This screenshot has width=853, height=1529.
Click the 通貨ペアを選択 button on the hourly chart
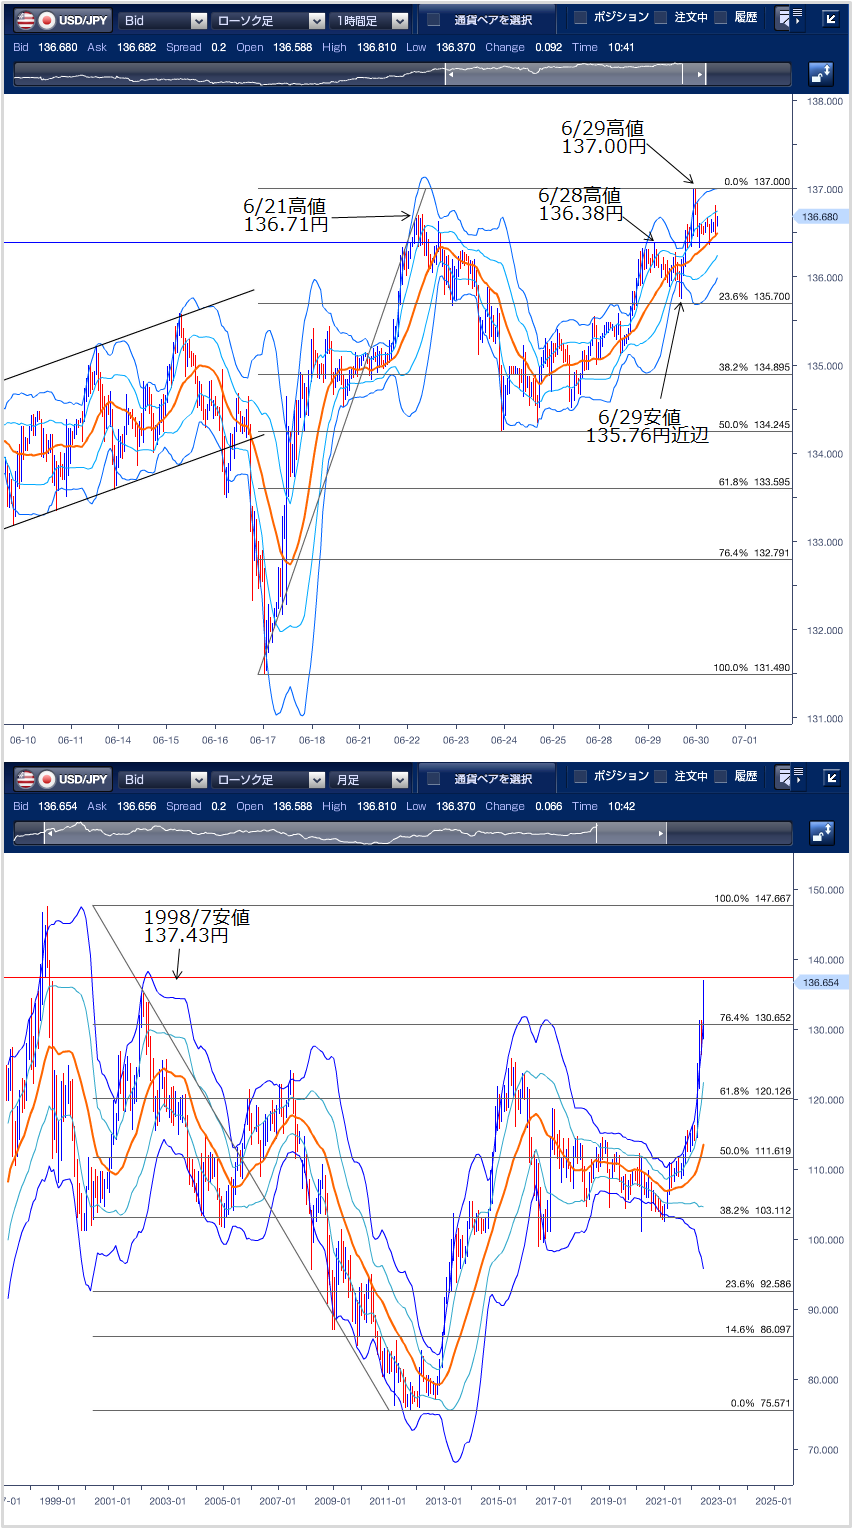point(488,20)
